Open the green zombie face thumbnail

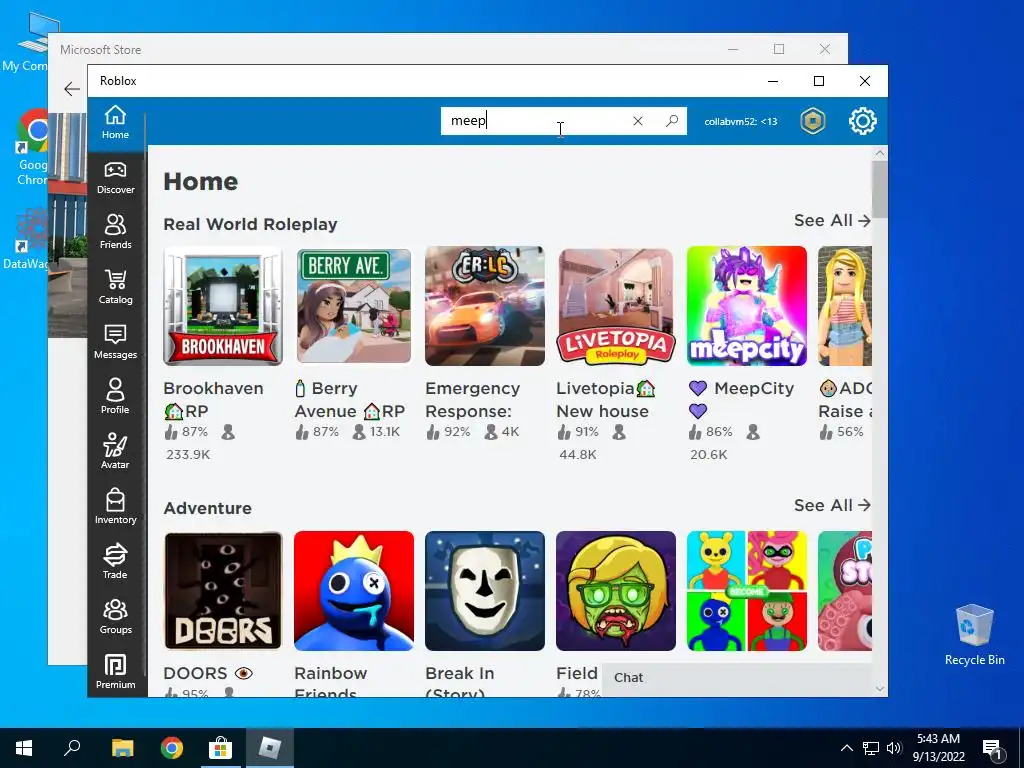click(x=616, y=591)
